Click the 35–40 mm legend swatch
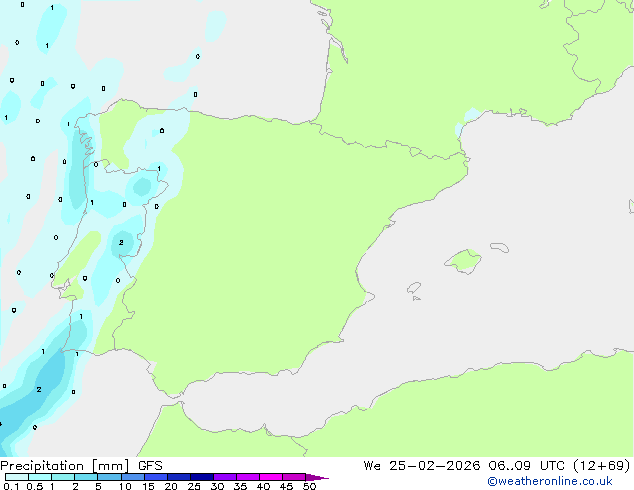The height and width of the screenshot is (490, 634). [247, 477]
